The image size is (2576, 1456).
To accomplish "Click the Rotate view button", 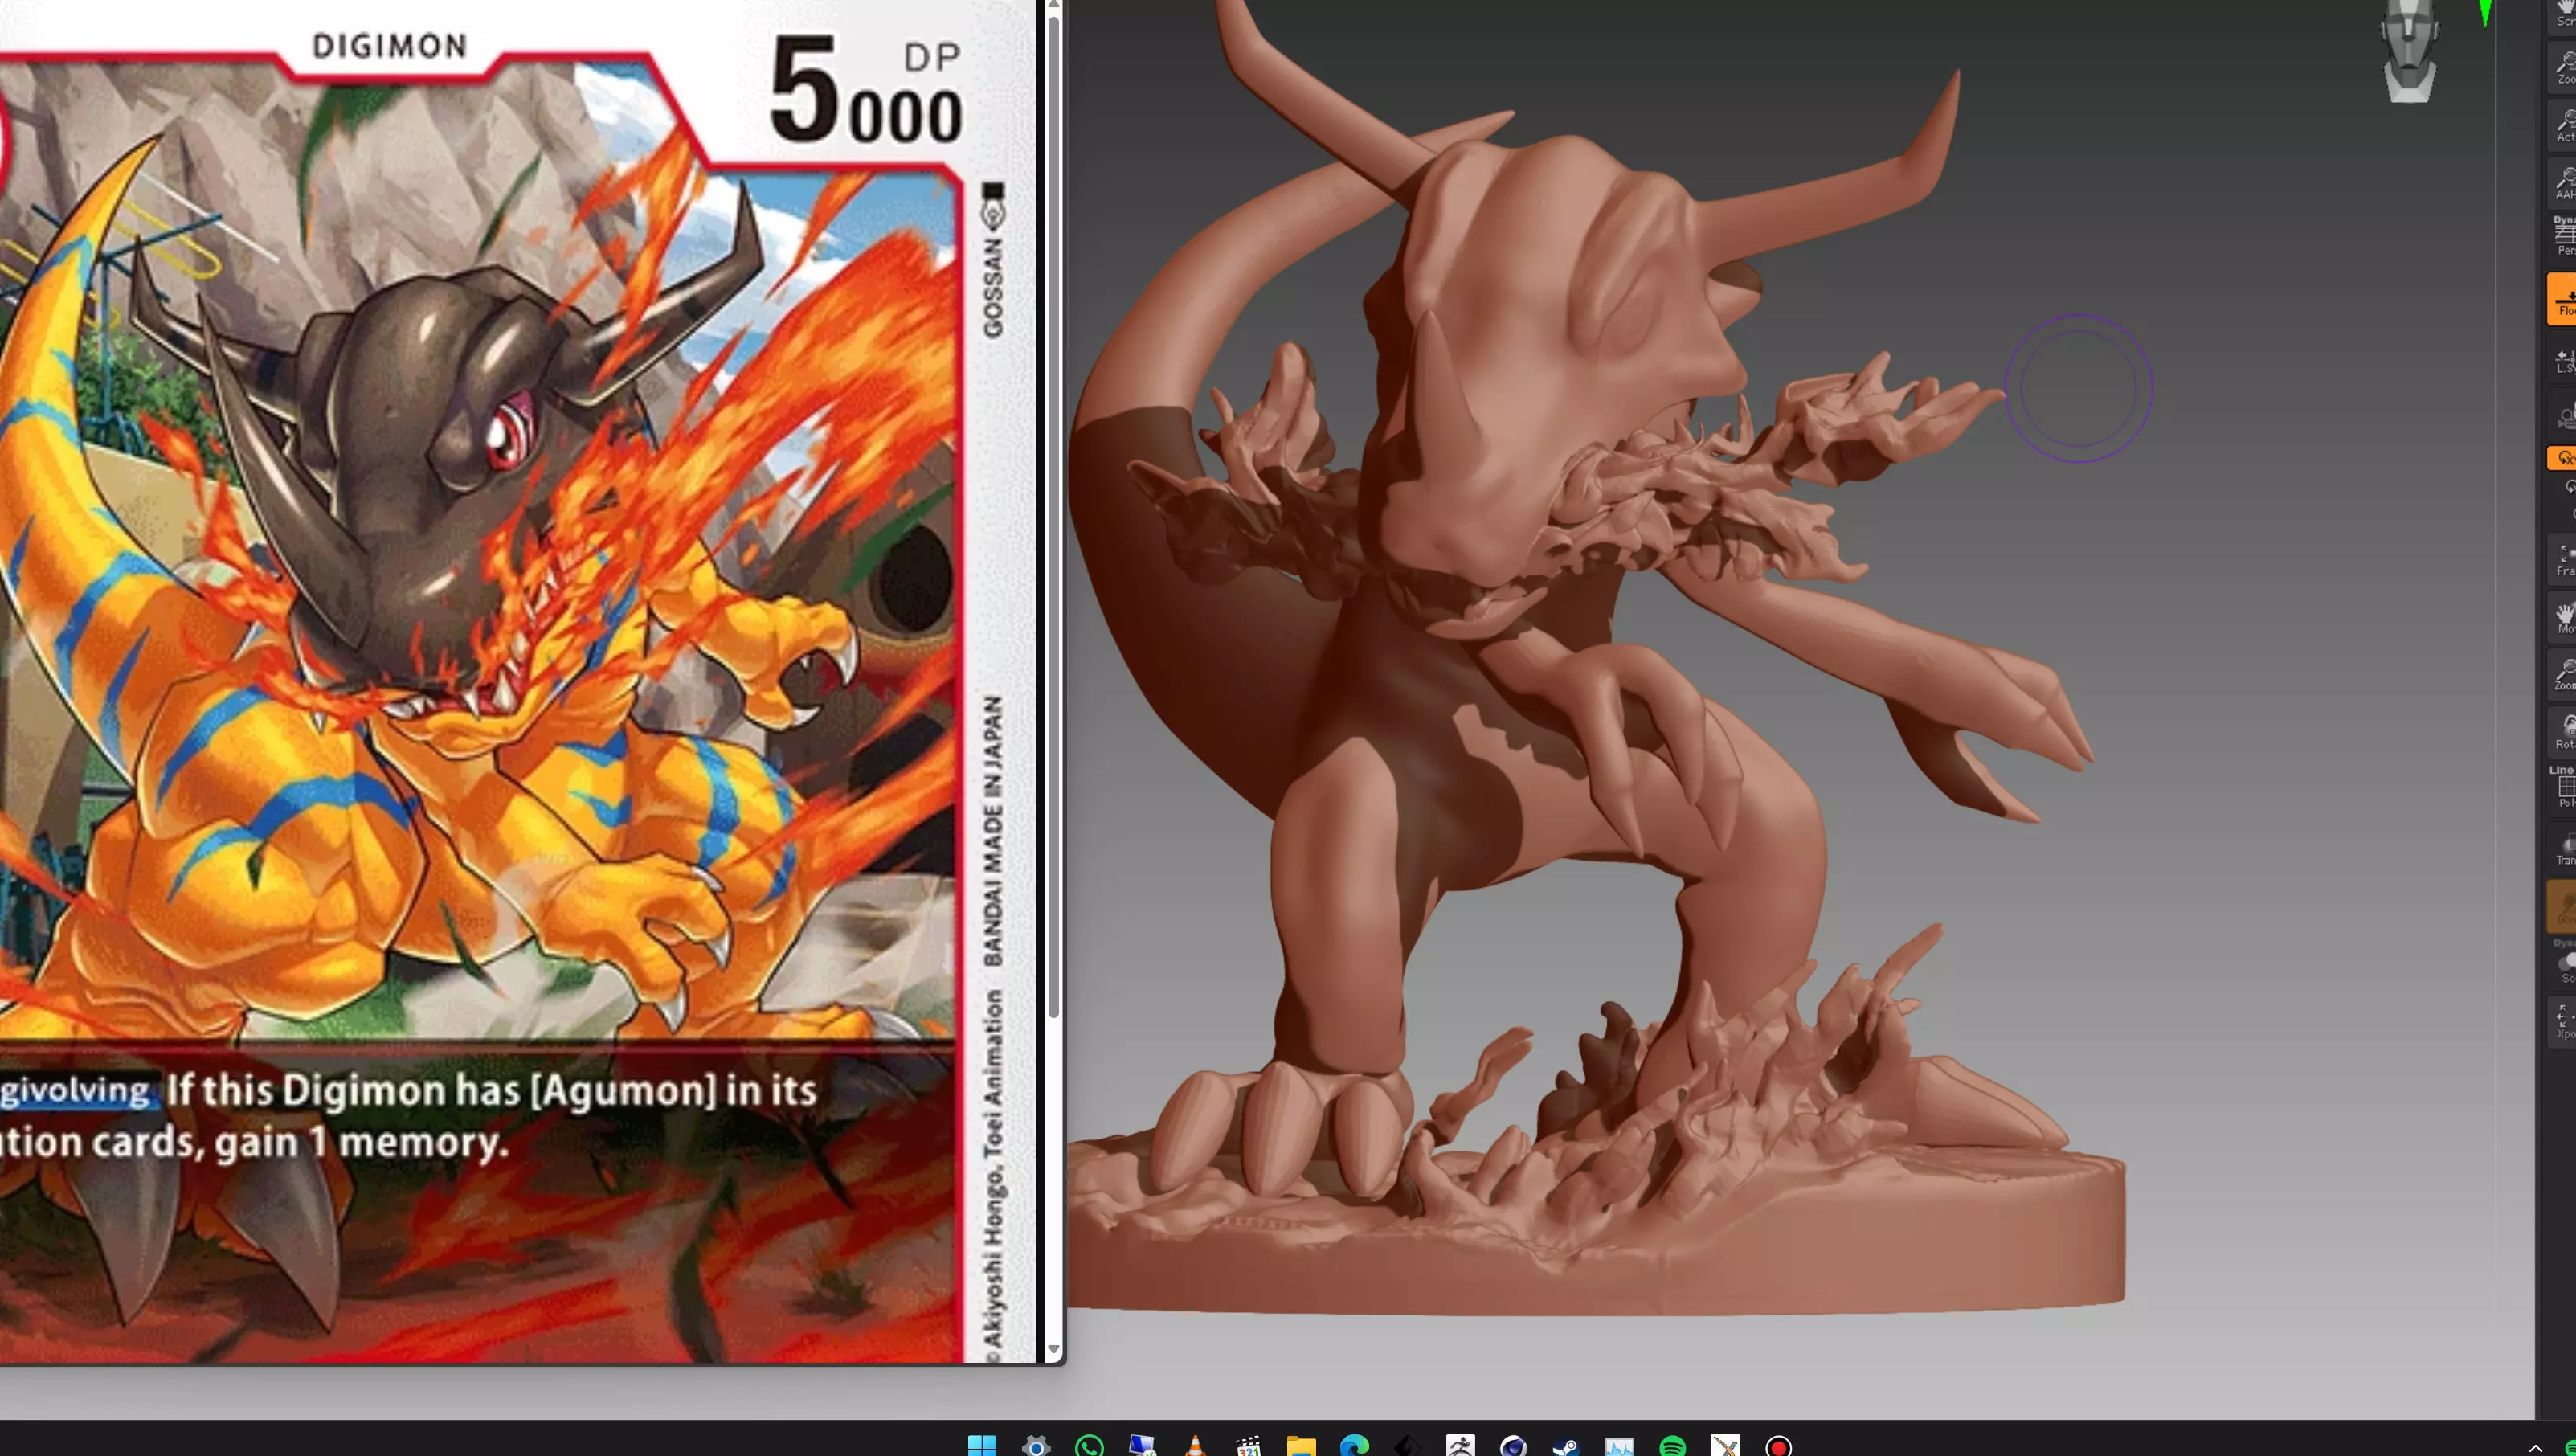I will pyautogui.click(x=2563, y=731).
